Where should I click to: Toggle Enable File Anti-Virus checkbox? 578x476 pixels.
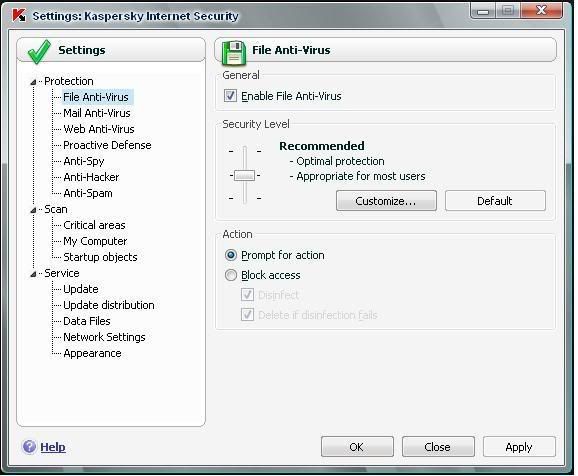pos(230,96)
